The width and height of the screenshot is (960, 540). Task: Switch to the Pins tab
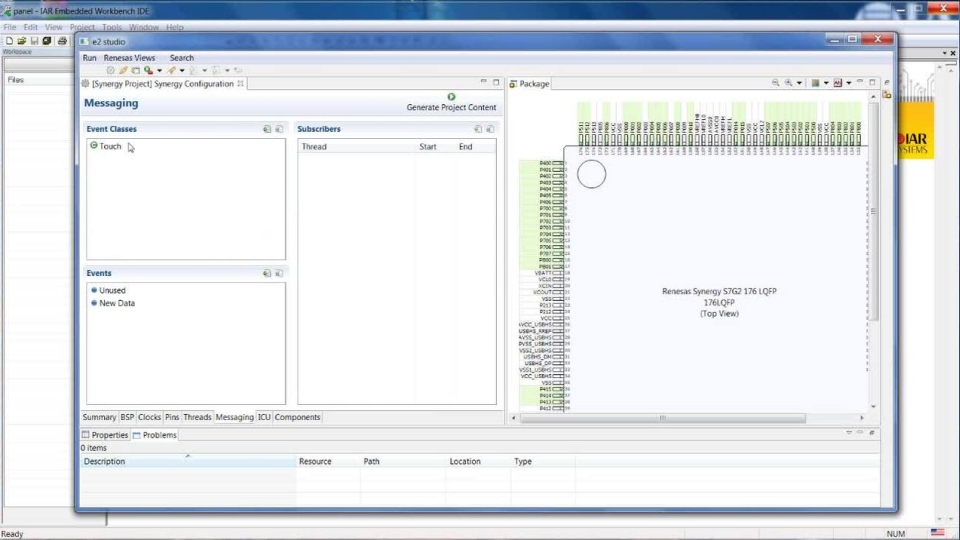click(x=172, y=417)
